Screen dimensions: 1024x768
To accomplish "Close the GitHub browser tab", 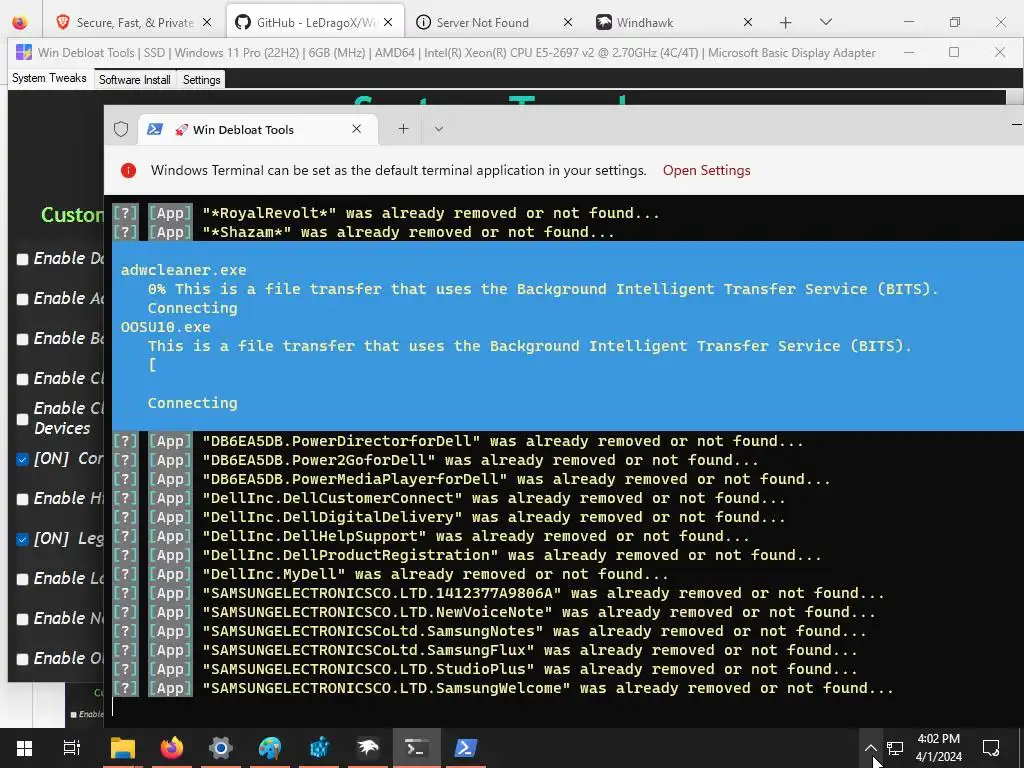I will [388, 22].
